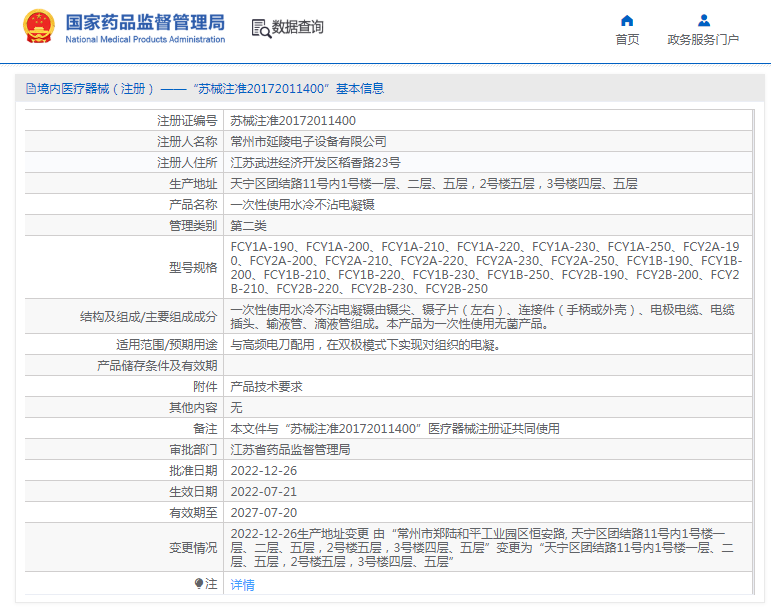Image resolution: width=771 pixels, height=609 pixels.
Task: Select registration number 苏械注准20172011400 value
Action: tap(293, 121)
